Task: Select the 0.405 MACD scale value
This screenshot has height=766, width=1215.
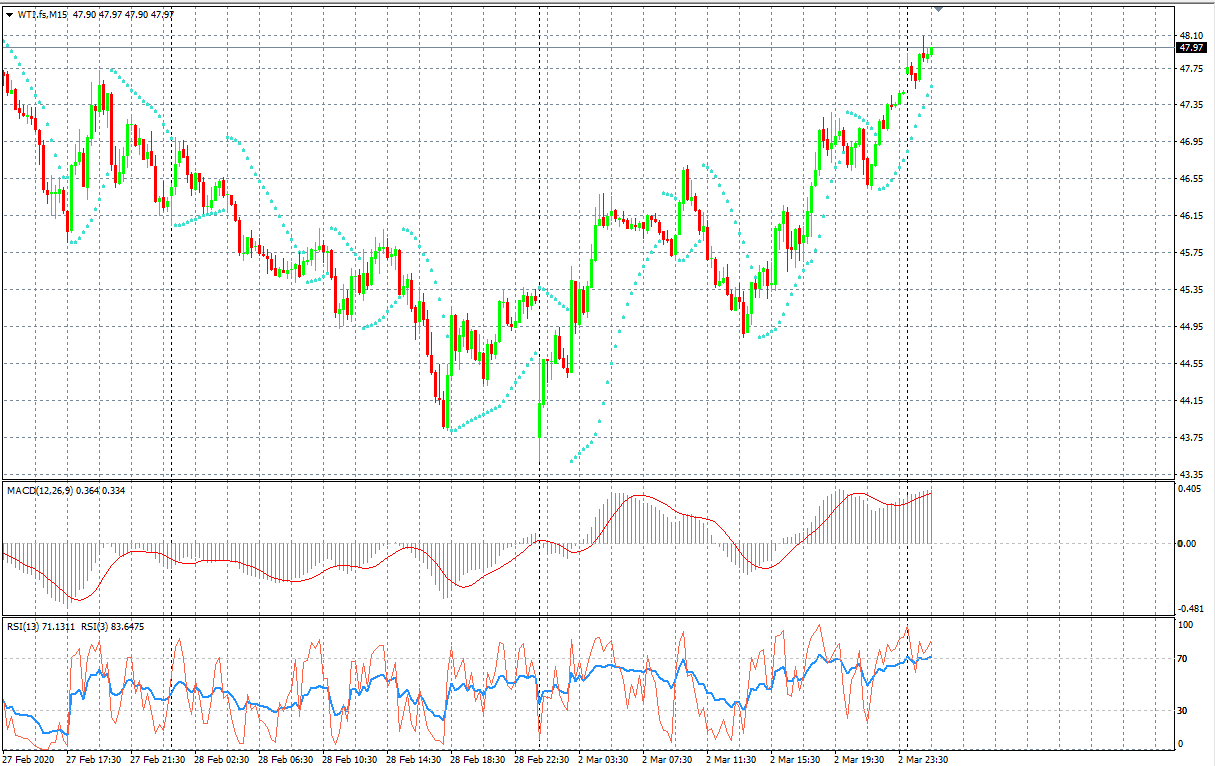Action: pos(1190,490)
